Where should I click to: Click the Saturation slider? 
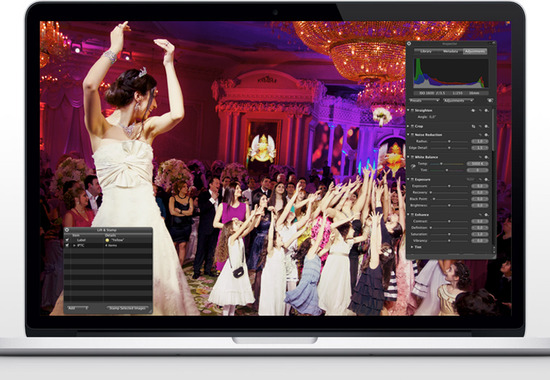coord(450,234)
